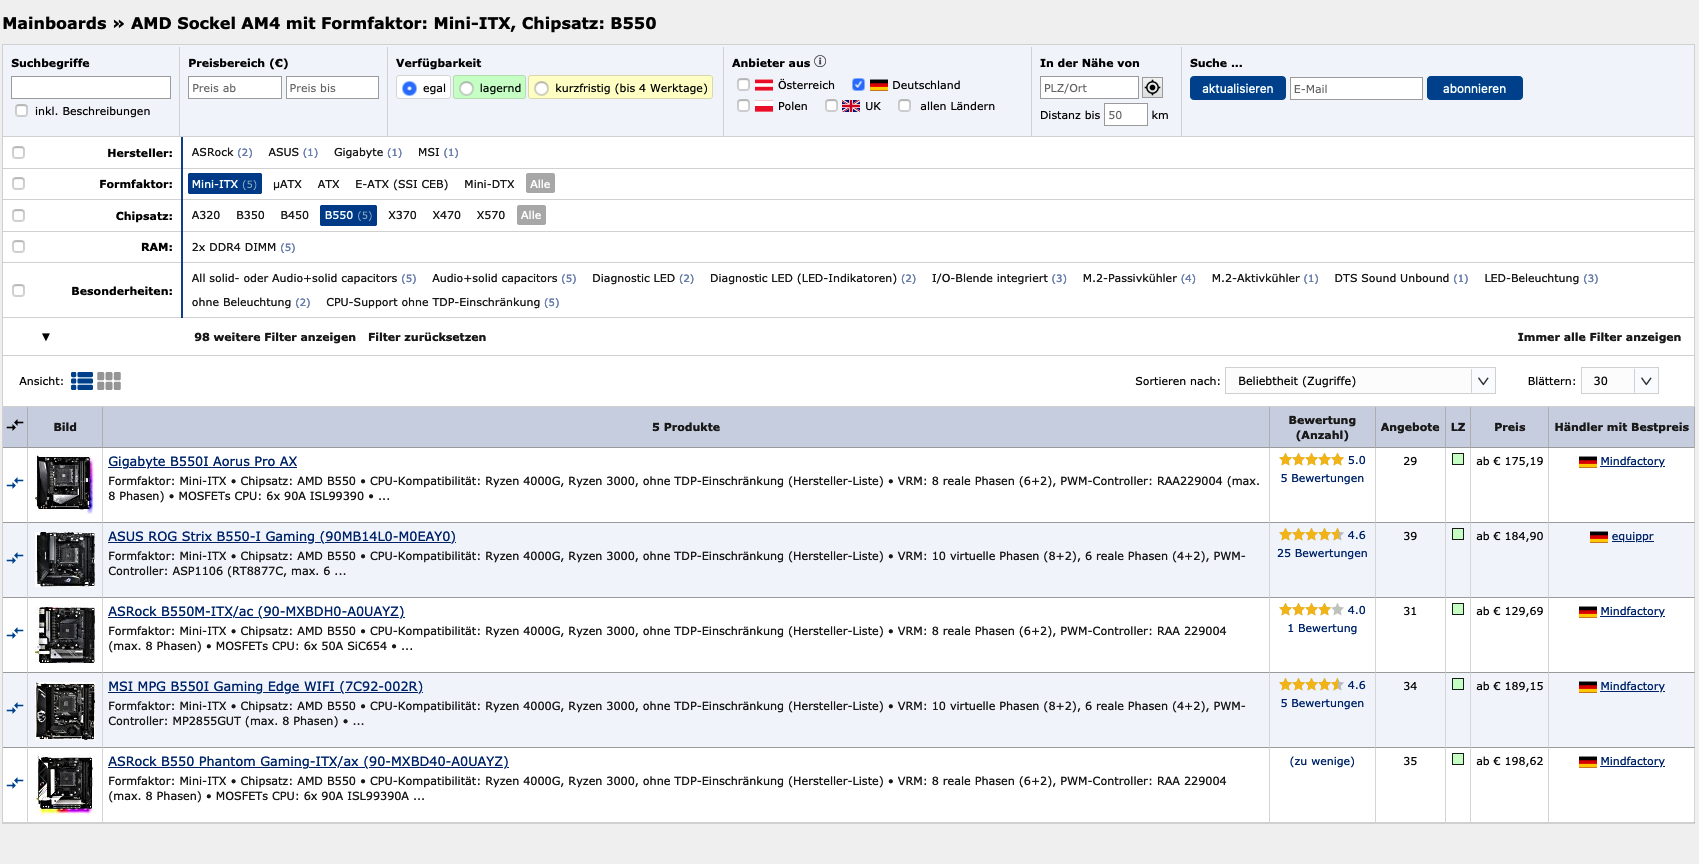Enable inkl. Beschreibungen checkbox
This screenshot has width=1699, height=864.
(21, 111)
